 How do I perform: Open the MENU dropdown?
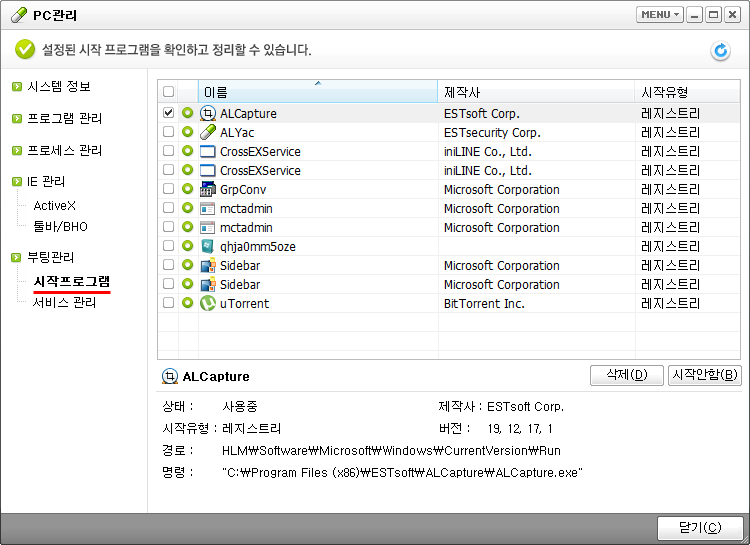pyautogui.click(x=660, y=15)
